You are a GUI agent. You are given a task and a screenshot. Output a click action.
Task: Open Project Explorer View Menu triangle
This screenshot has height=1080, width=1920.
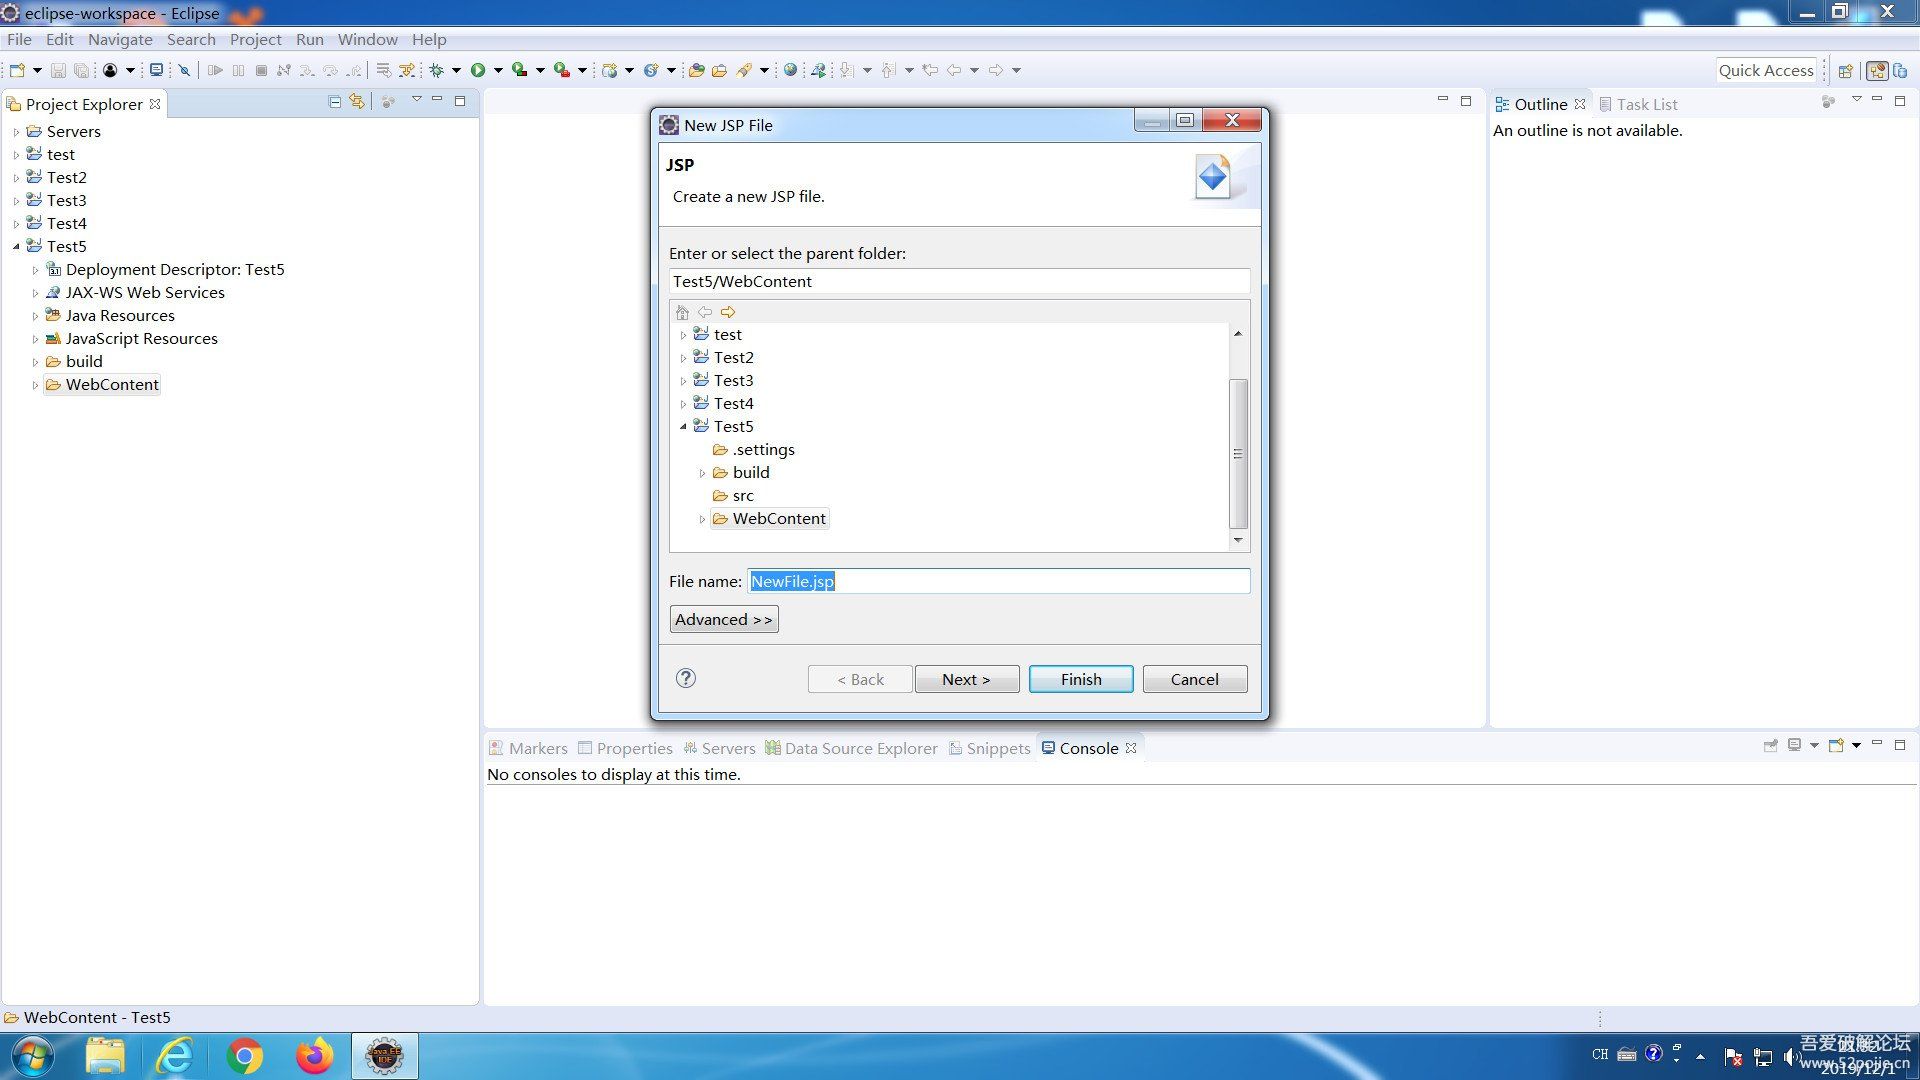click(416, 100)
